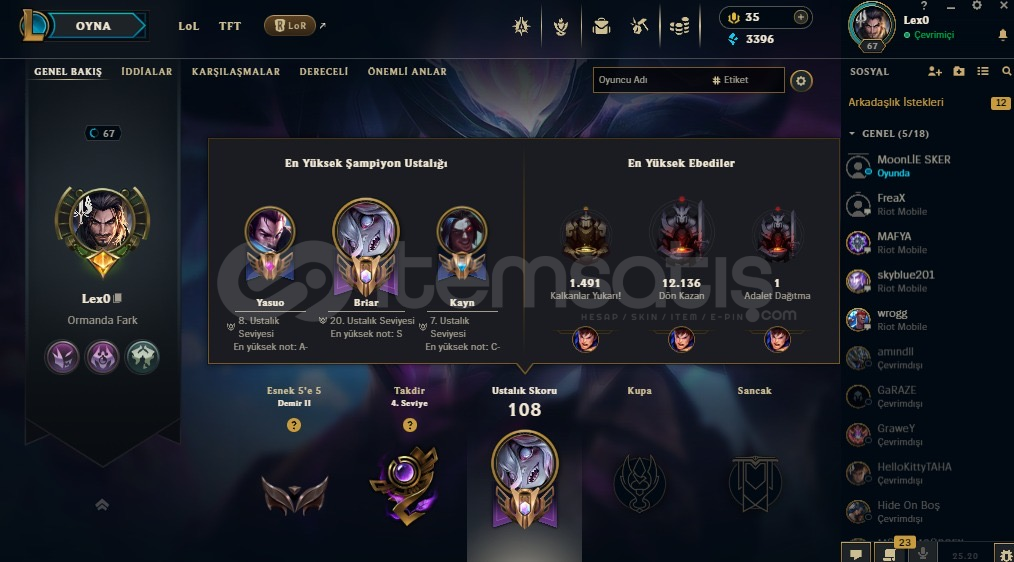The height and width of the screenshot is (562, 1014).
Task: Open the chat bubble icon at bottom
Action: click(856, 554)
